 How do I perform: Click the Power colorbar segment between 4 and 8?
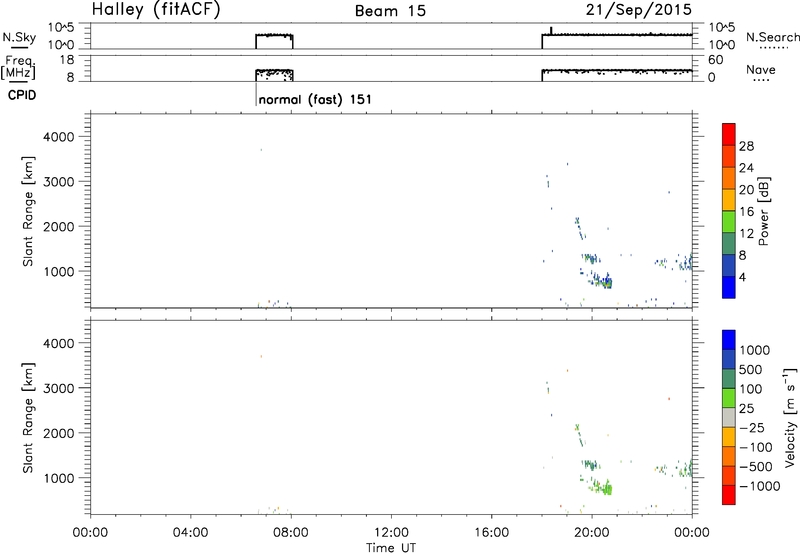729,266
